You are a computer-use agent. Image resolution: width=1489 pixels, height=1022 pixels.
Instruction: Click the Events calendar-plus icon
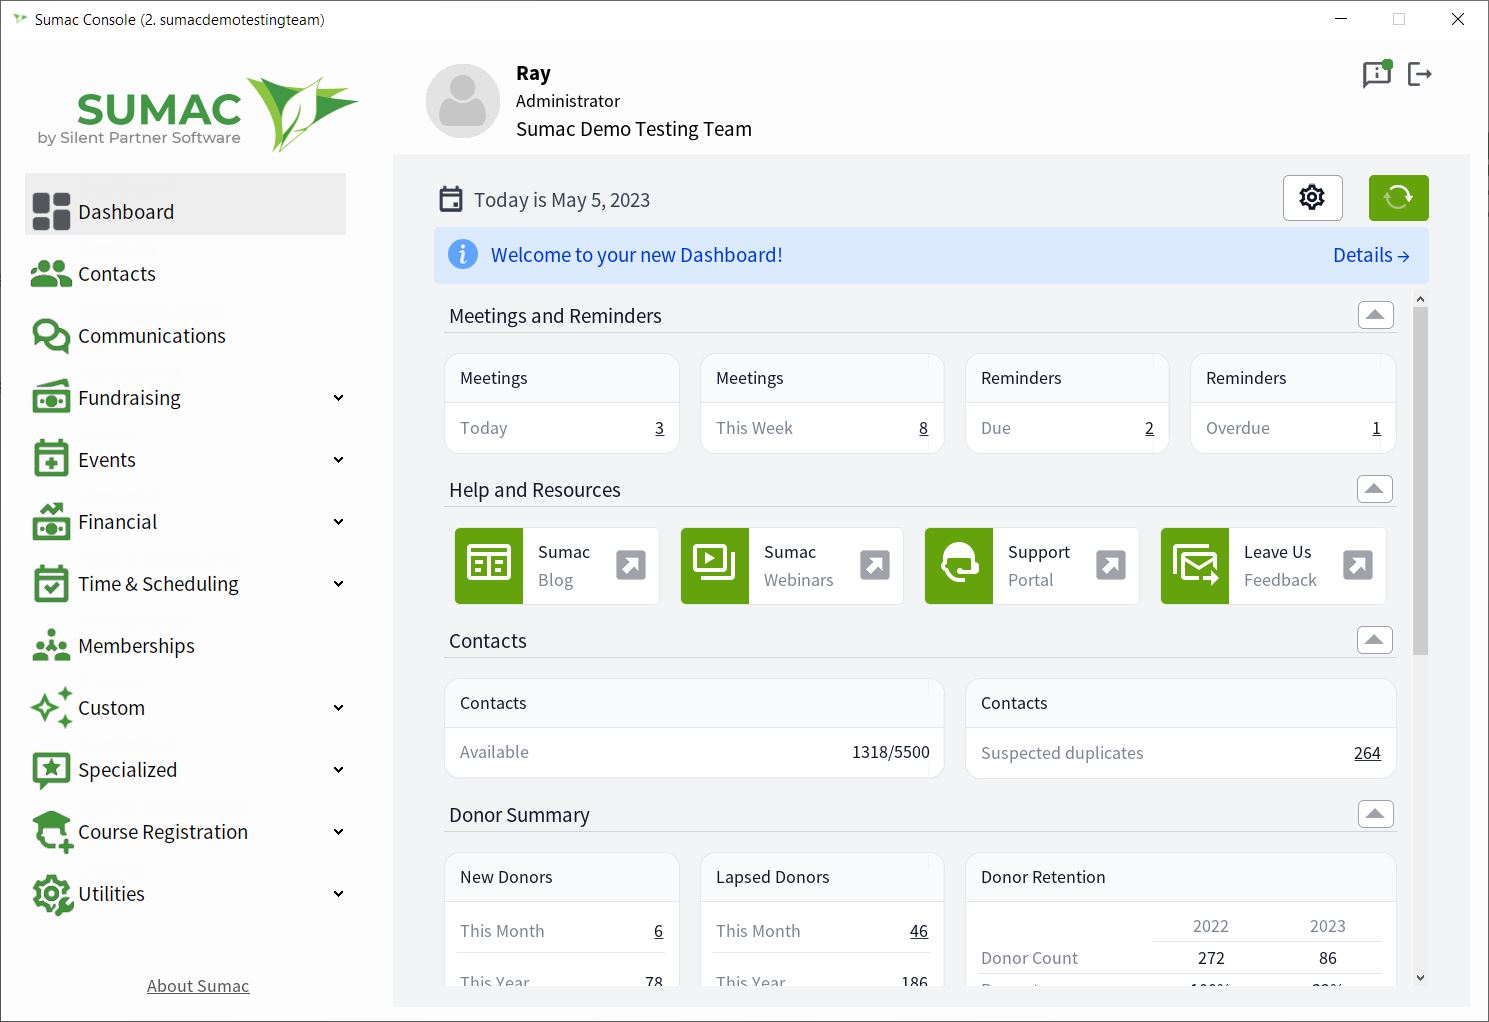pos(51,459)
